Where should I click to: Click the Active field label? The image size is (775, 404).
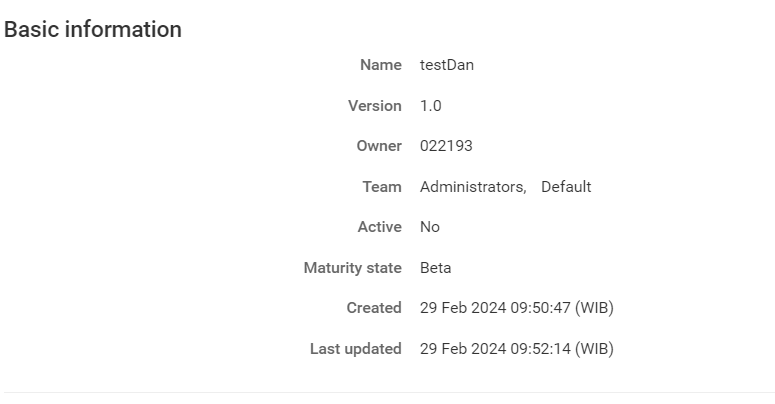point(379,227)
